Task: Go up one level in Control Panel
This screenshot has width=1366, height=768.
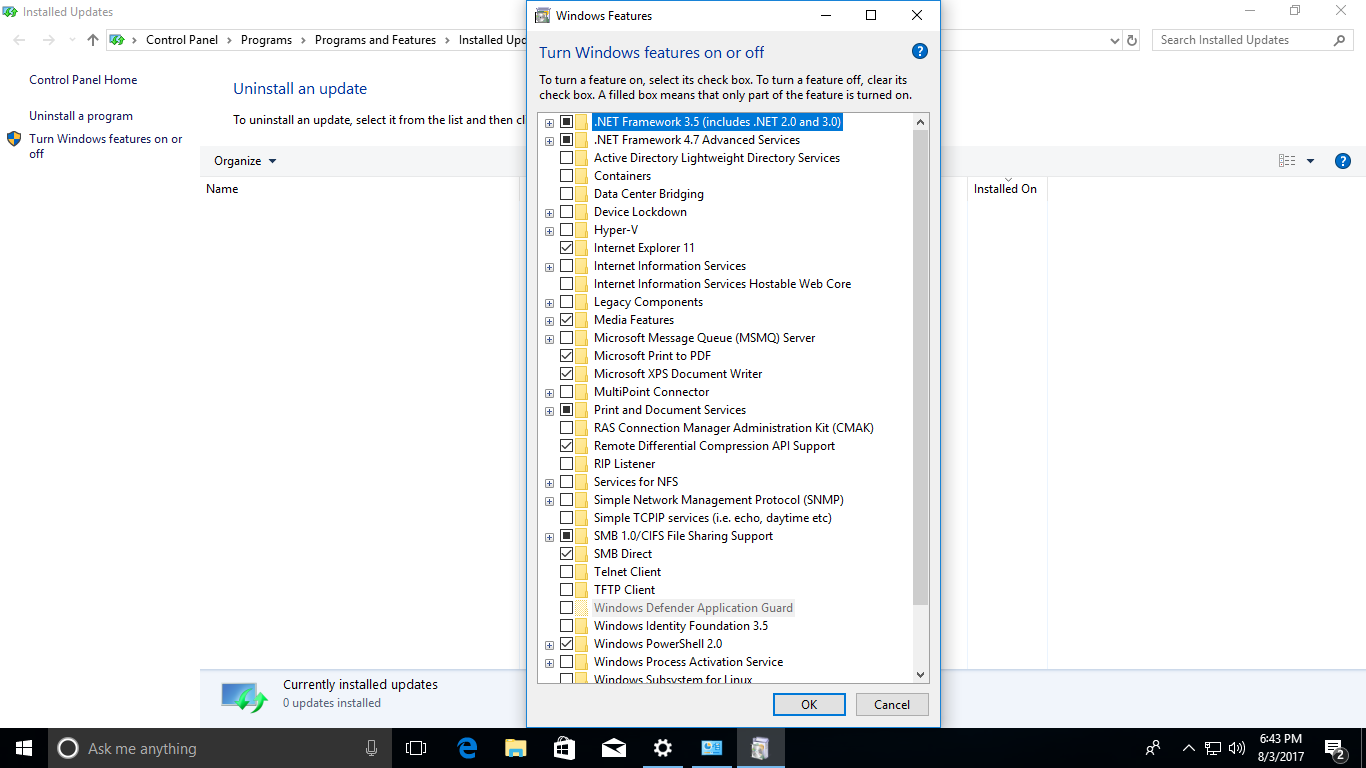Action: [93, 40]
